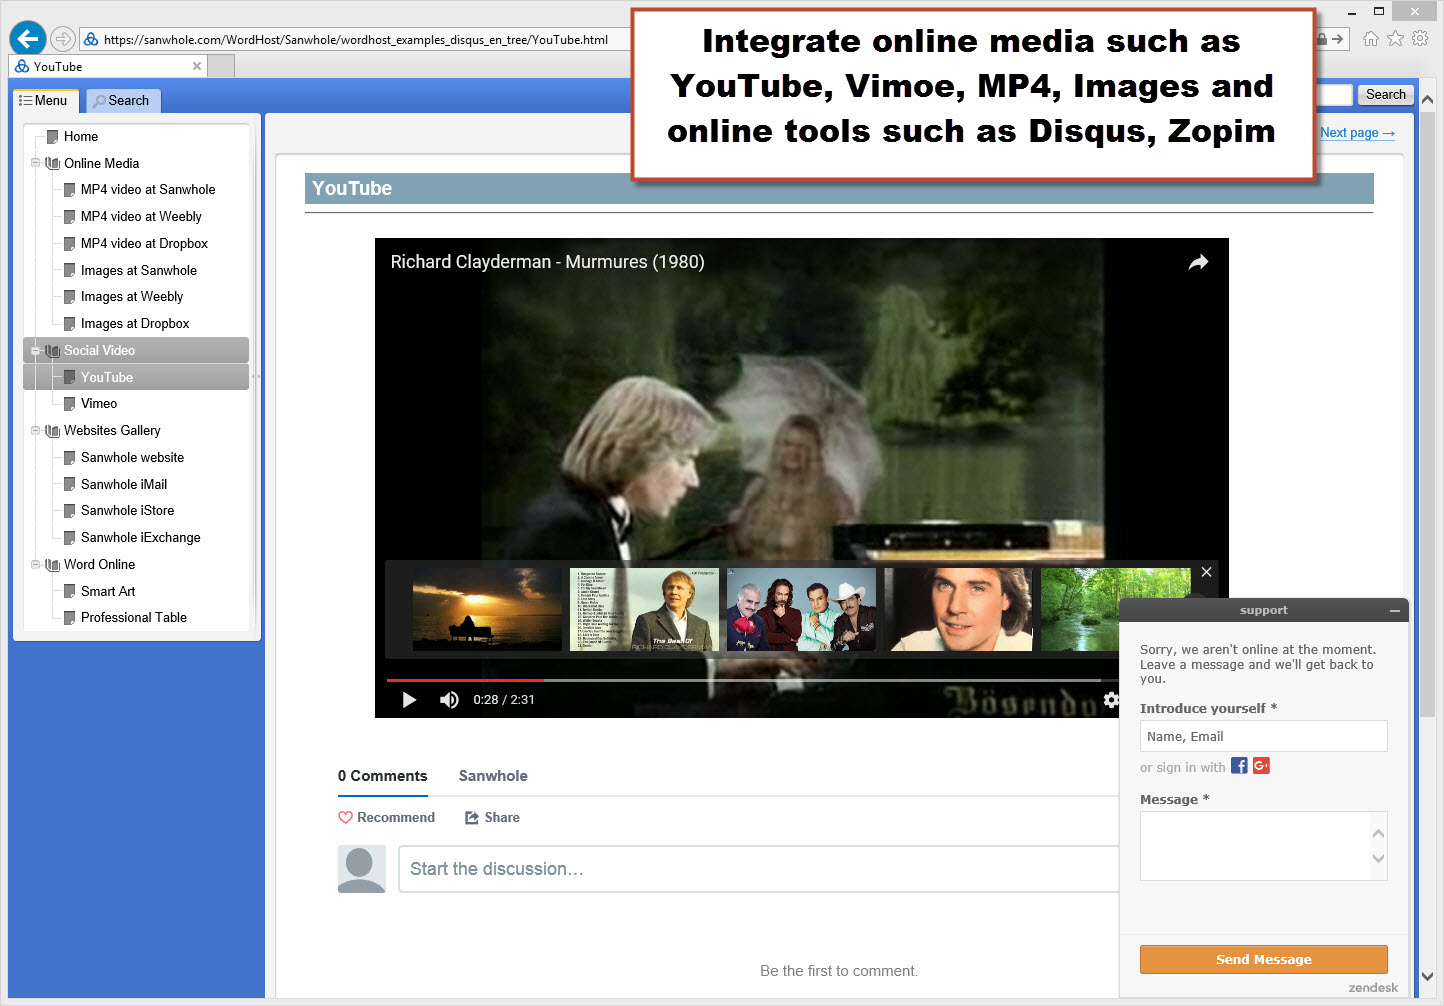The height and width of the screenshot is (1006, 1444).
Task: Open the Vimeo tree item
Action: tap(99, 404)
